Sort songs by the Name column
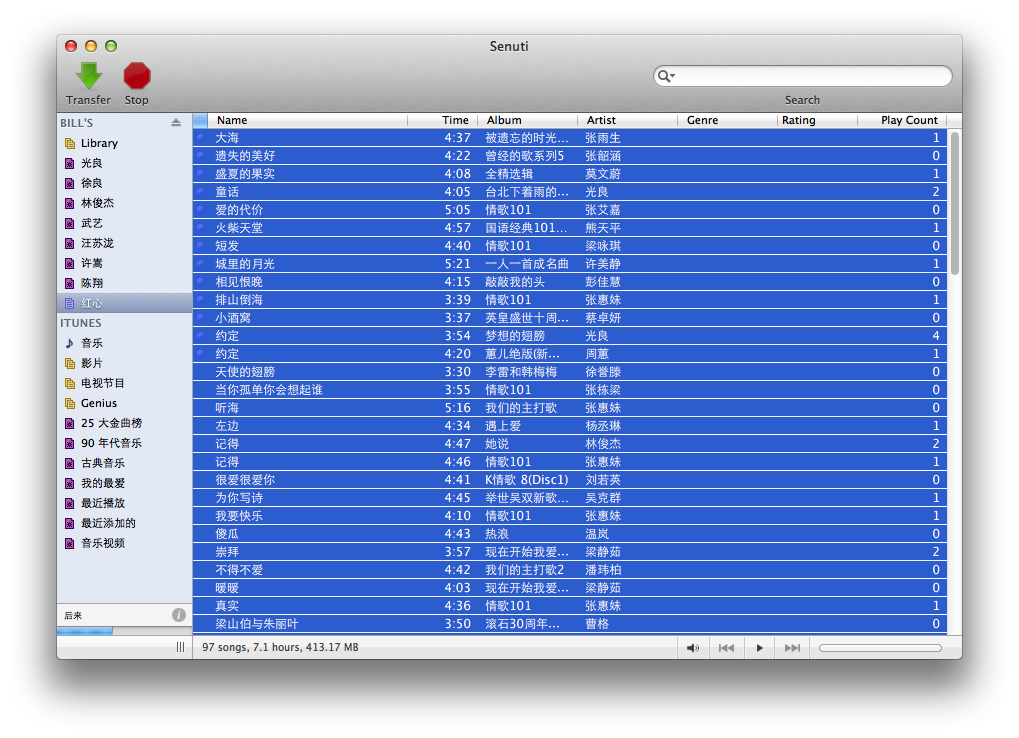The image size is (1019, 738). [x=307, y=120]
